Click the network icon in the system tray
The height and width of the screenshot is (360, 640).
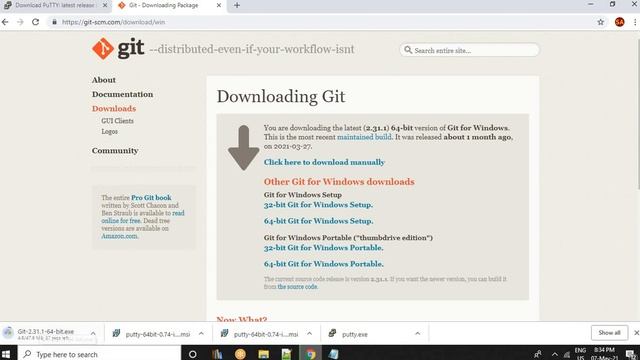(x=567, y=354)
